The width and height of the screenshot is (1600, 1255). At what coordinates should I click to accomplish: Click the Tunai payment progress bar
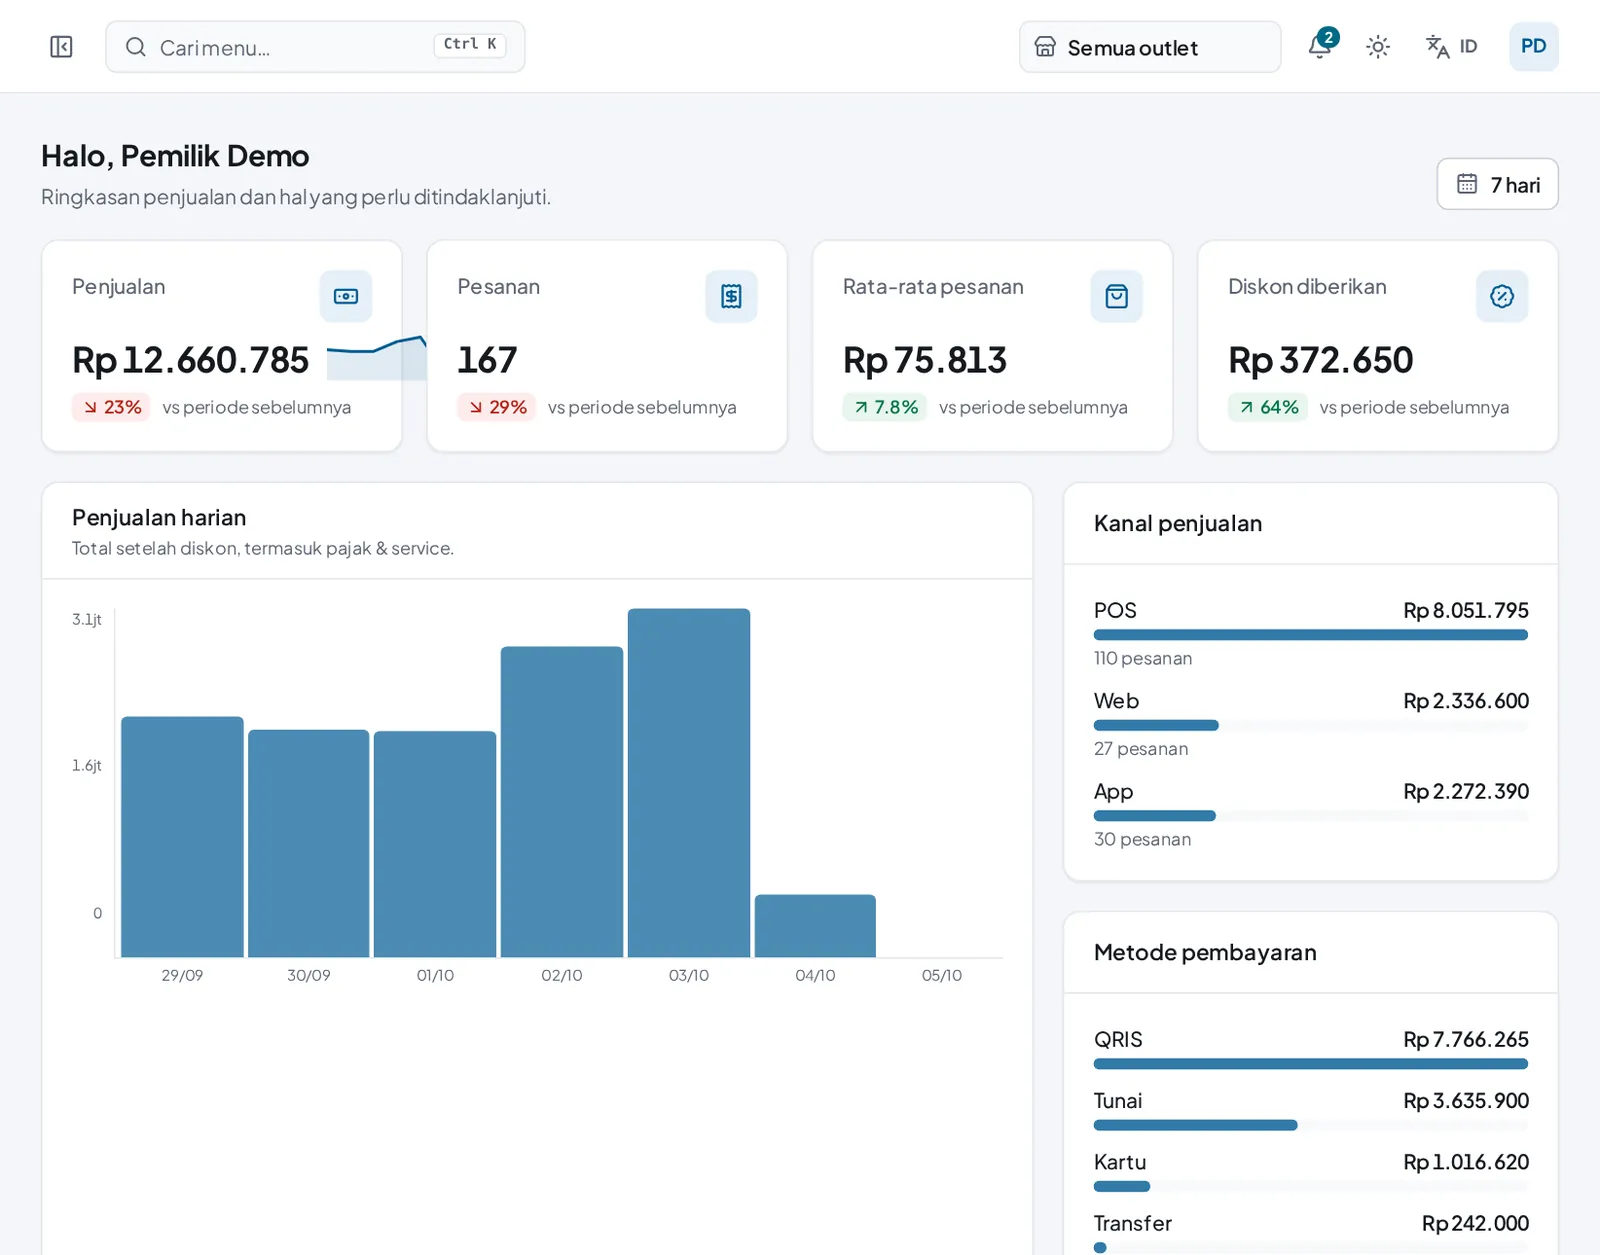pyautogui.click(x=1311, y=1125)
